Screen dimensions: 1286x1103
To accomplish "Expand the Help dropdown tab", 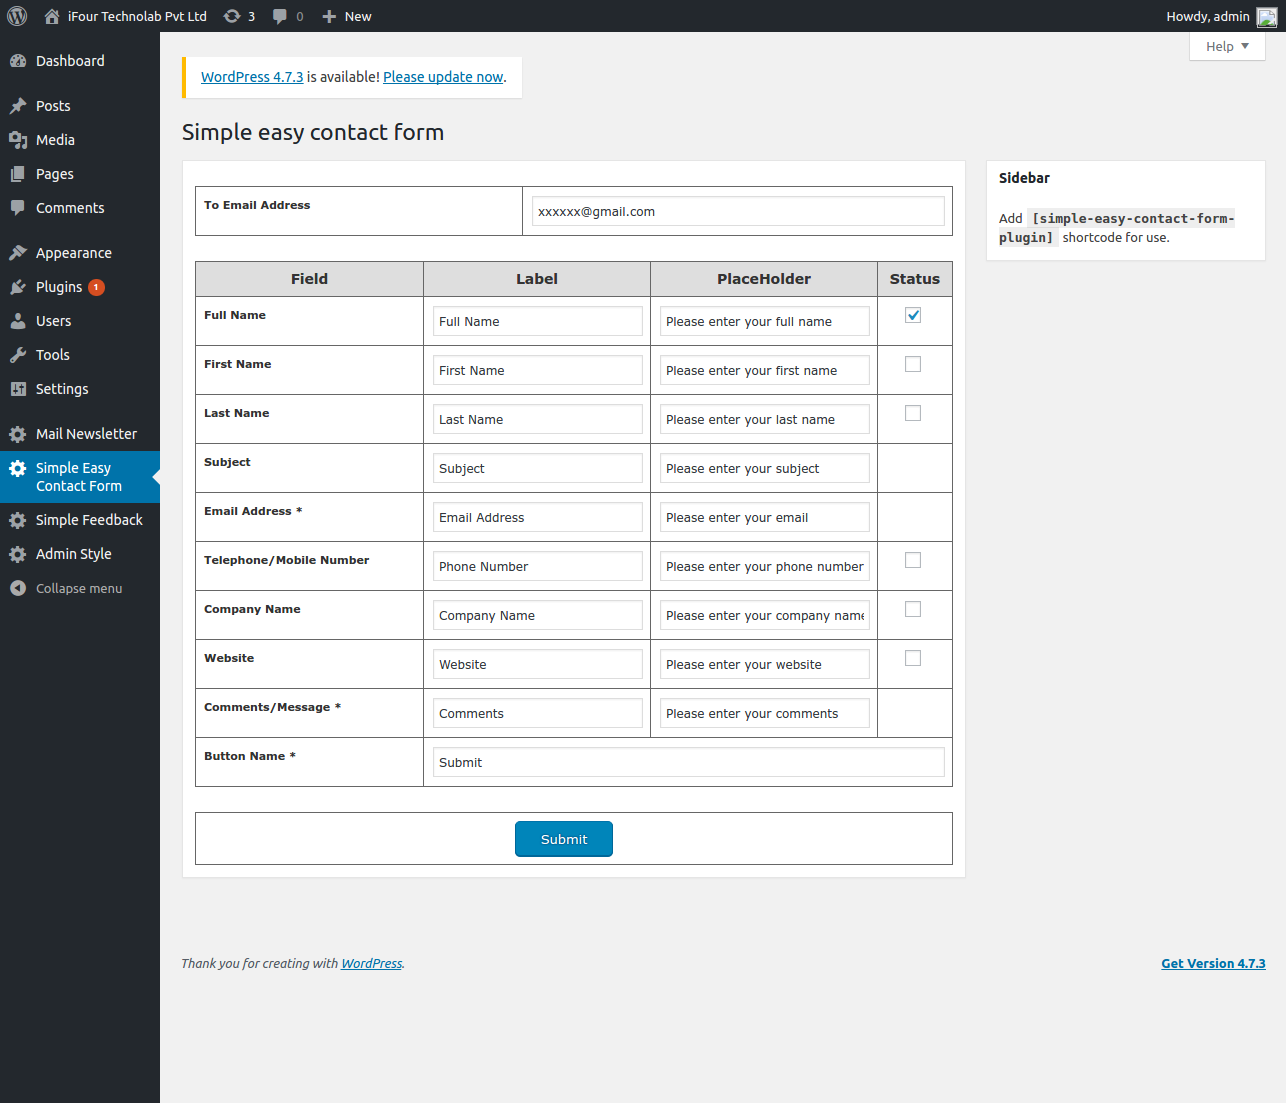I will [x=1227, y=46].
